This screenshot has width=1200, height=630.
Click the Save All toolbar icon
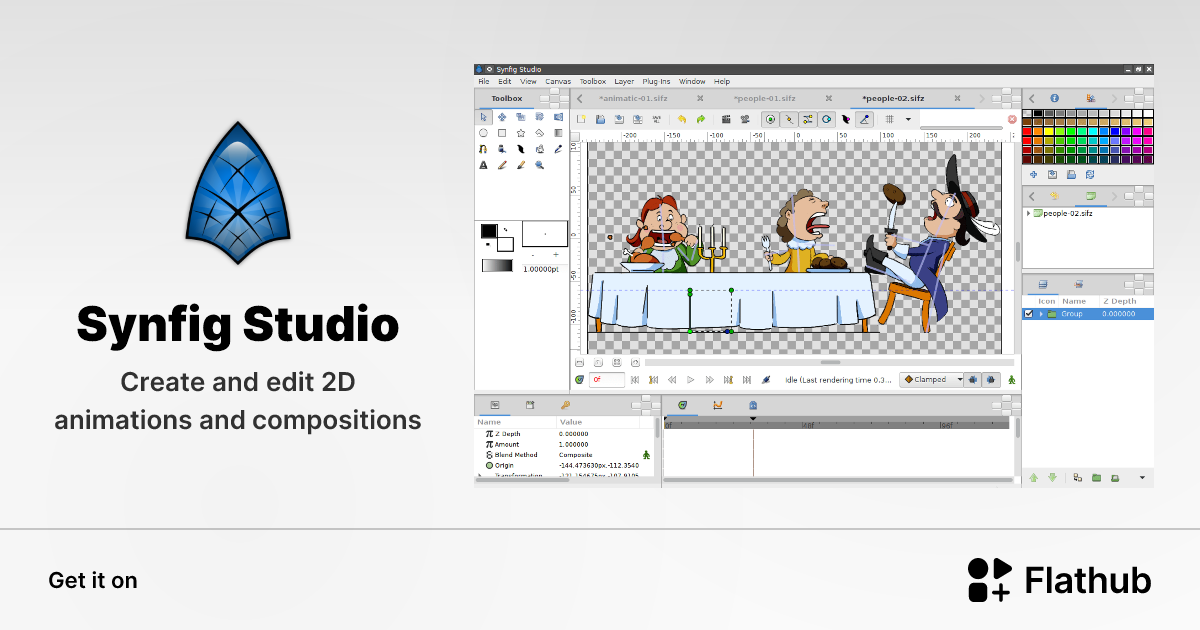point(658,118)
